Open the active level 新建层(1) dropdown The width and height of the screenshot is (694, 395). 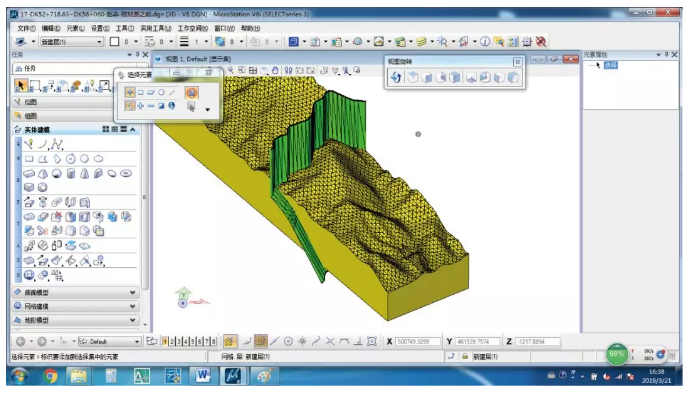point(72,42)
